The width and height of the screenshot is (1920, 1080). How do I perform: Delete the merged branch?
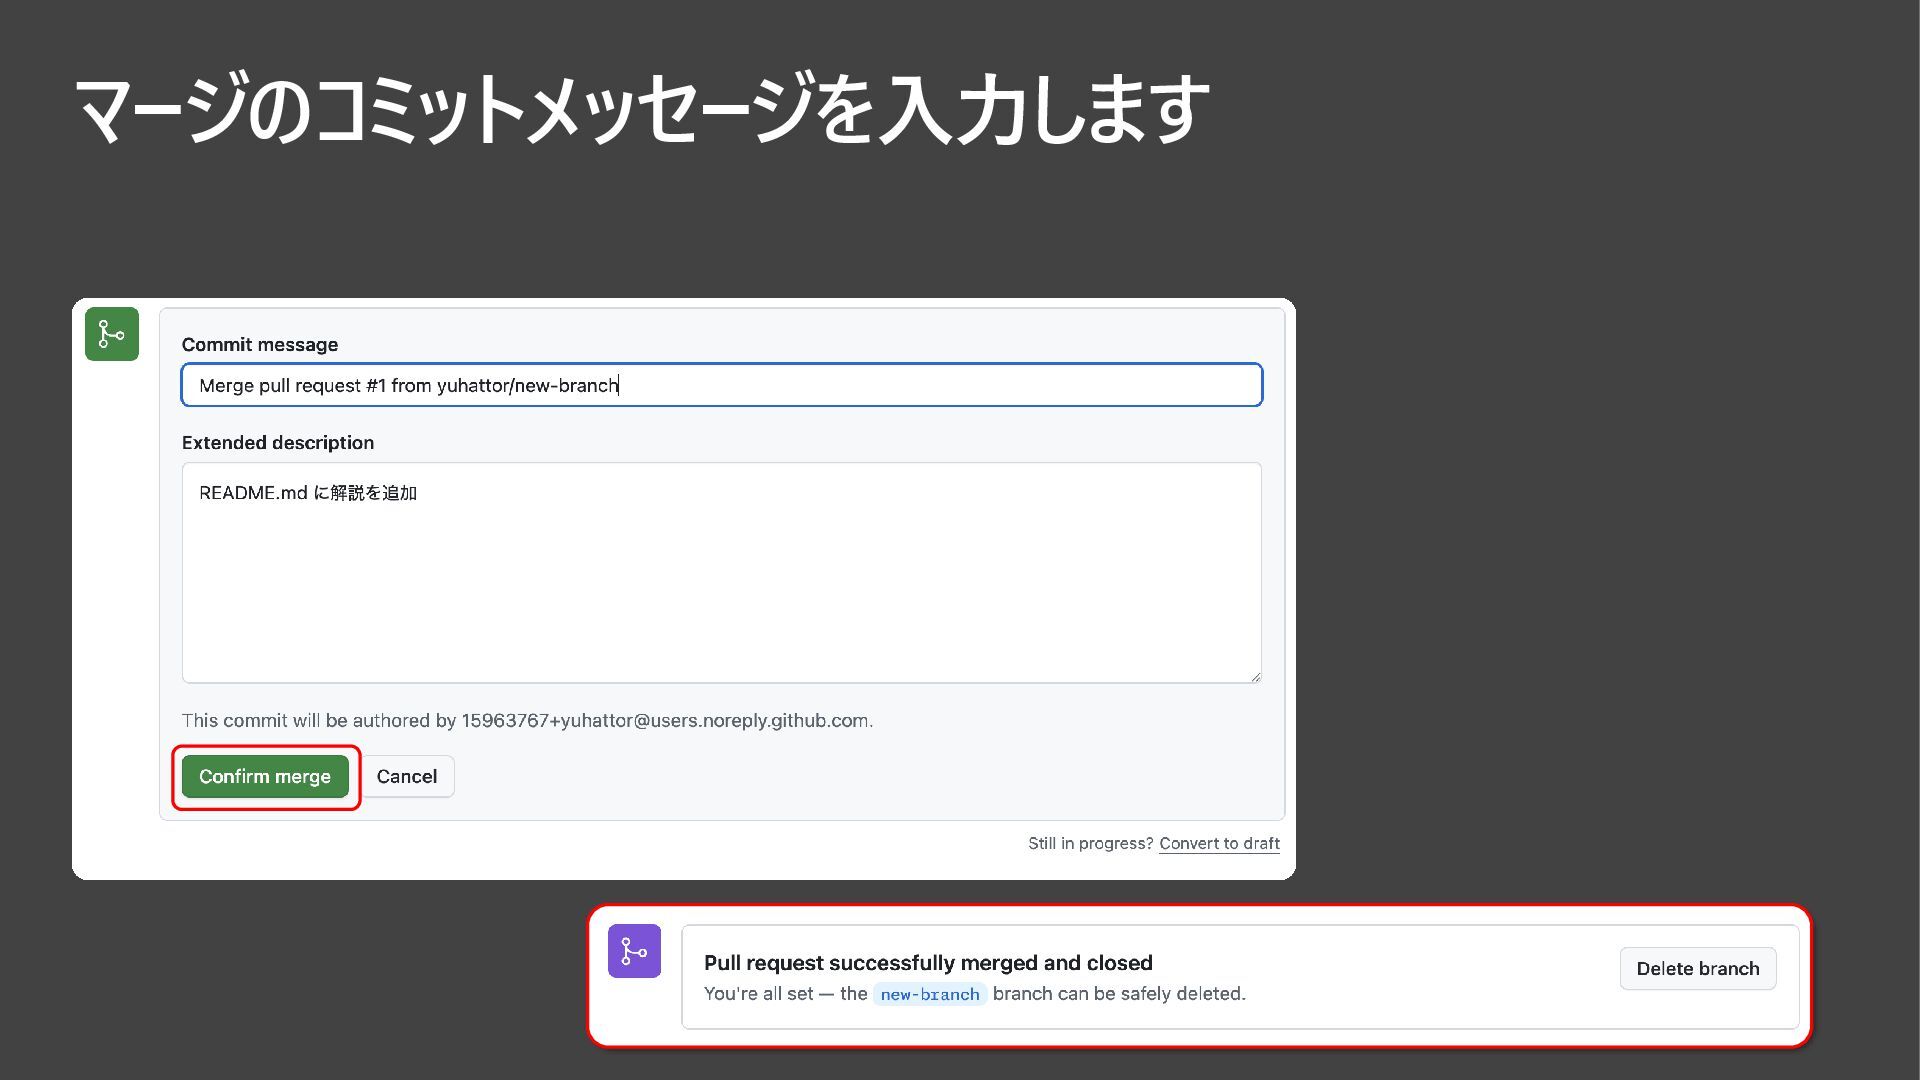coord(1697,969)
